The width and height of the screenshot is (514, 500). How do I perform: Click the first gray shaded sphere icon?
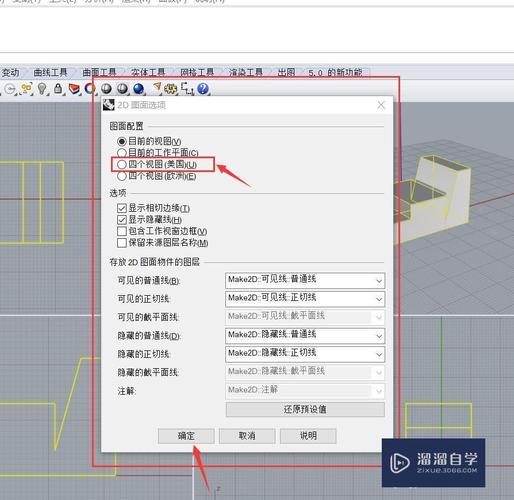tap(106, 89)
